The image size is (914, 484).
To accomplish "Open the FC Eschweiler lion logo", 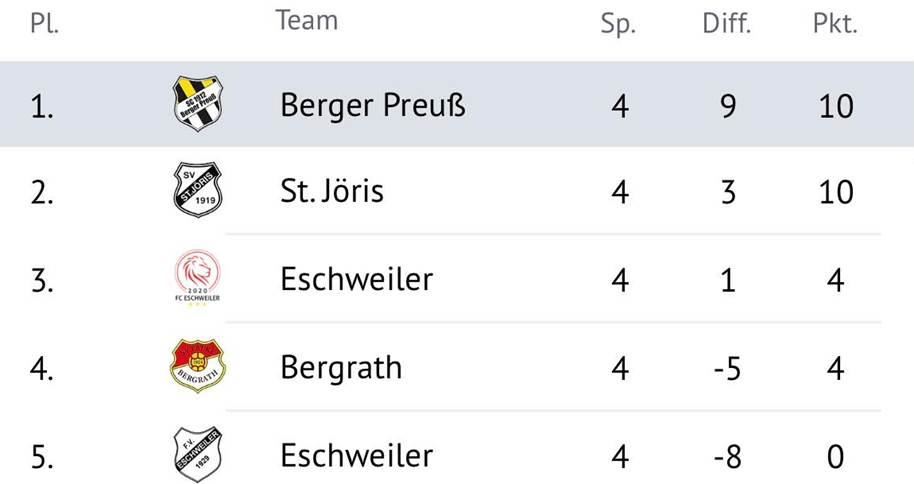I will click(x=198, y=278).
